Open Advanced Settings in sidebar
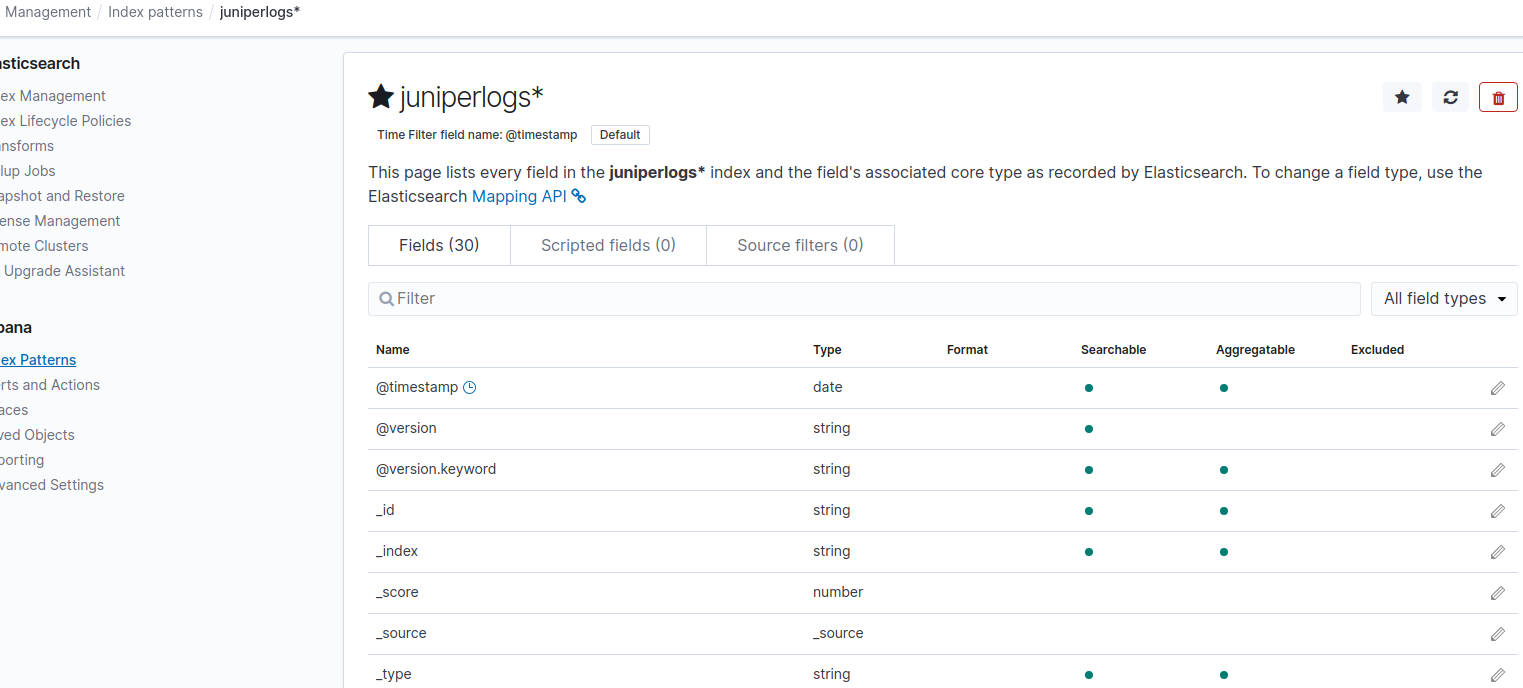The image size is (1523, 688). click(x=52, y=485)
